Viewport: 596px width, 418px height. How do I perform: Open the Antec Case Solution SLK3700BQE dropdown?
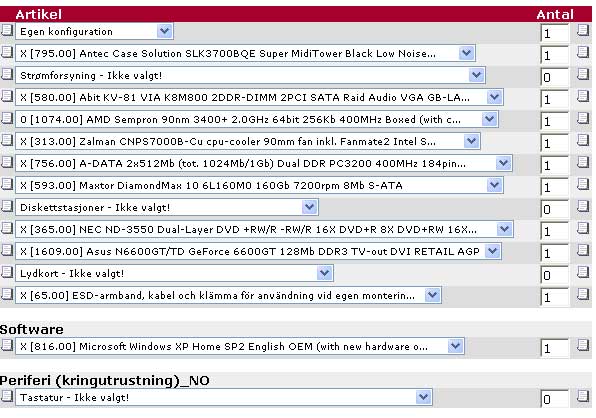[245, 53]
